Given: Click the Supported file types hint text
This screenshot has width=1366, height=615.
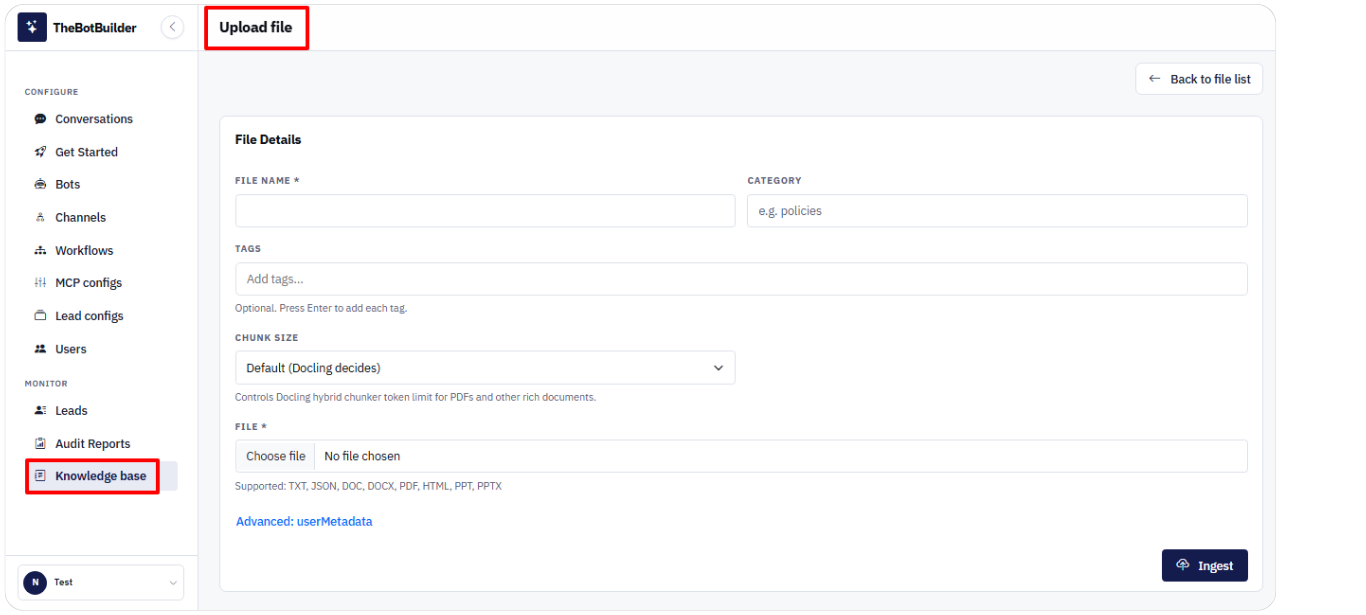Looking at the screenshot, I should click(368, 486).
